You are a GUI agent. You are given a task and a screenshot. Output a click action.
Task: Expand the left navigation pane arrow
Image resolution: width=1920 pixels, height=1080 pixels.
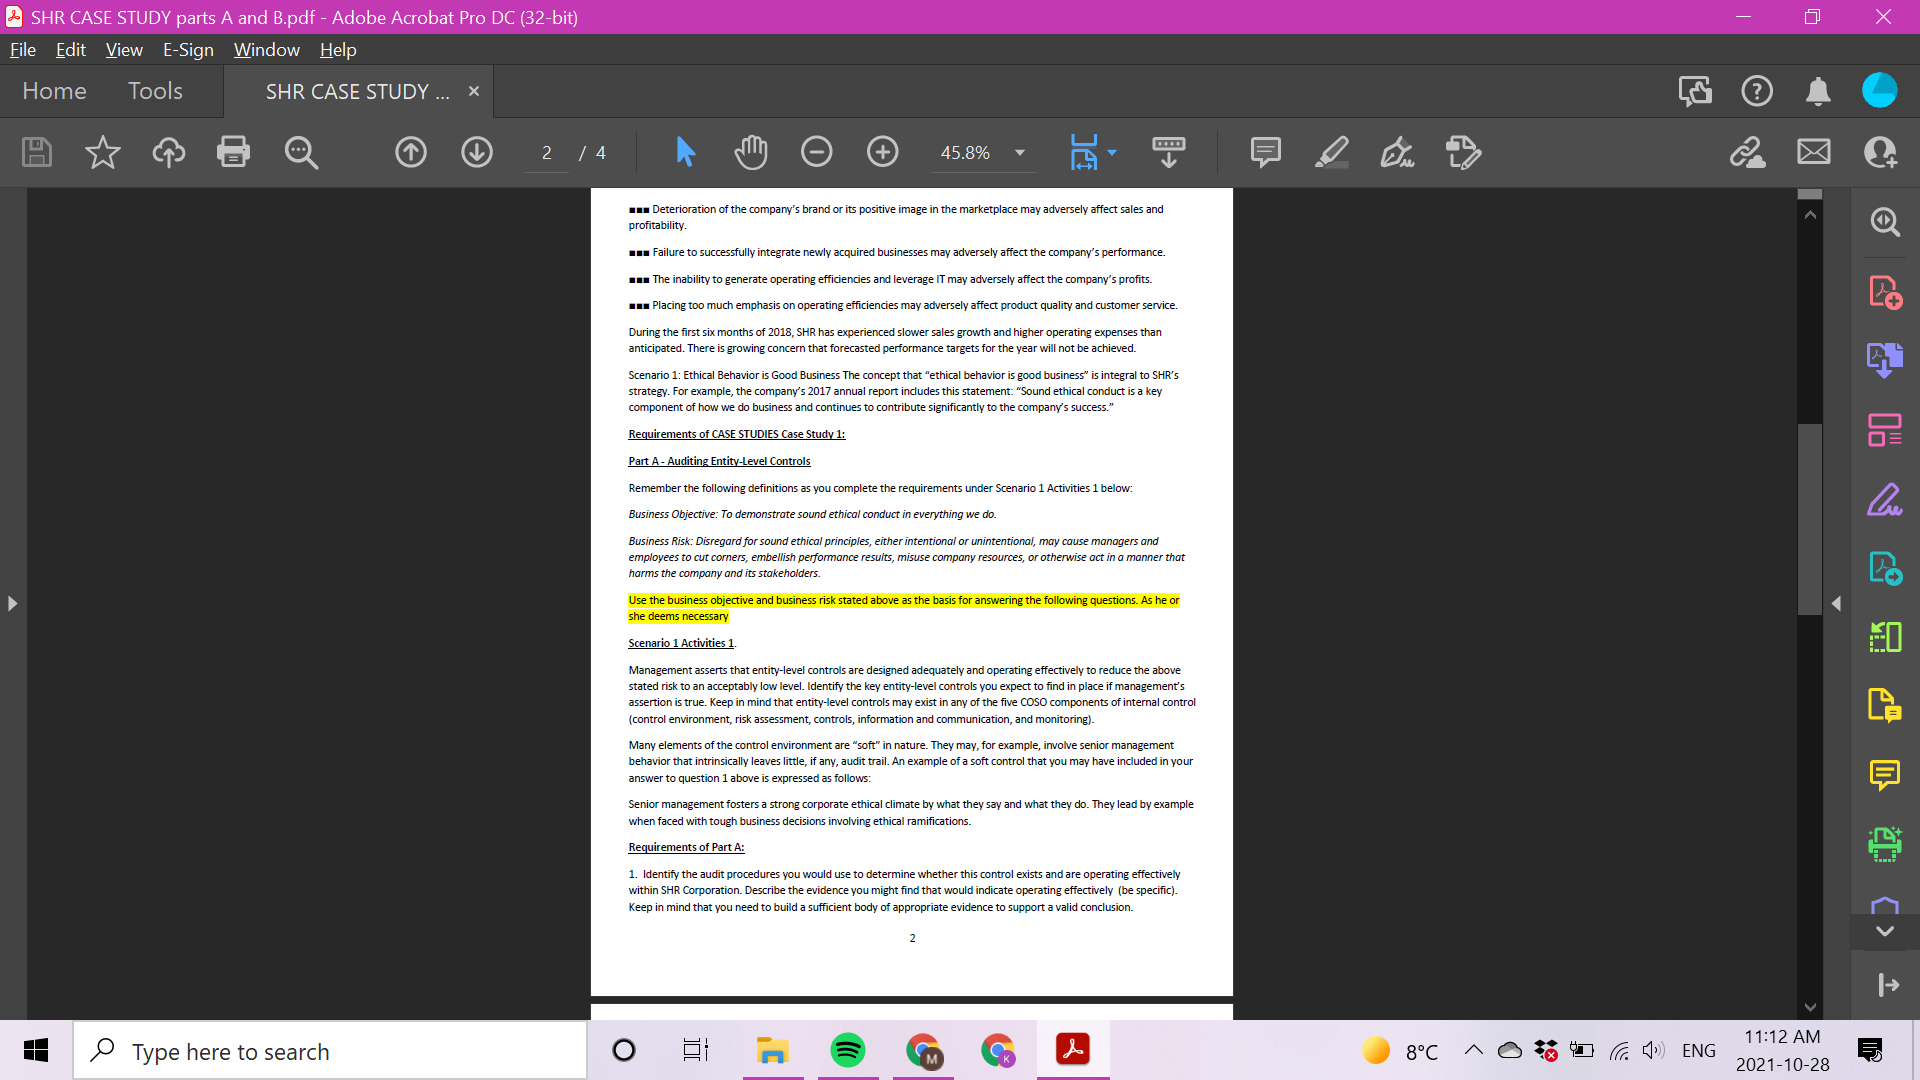13,603
